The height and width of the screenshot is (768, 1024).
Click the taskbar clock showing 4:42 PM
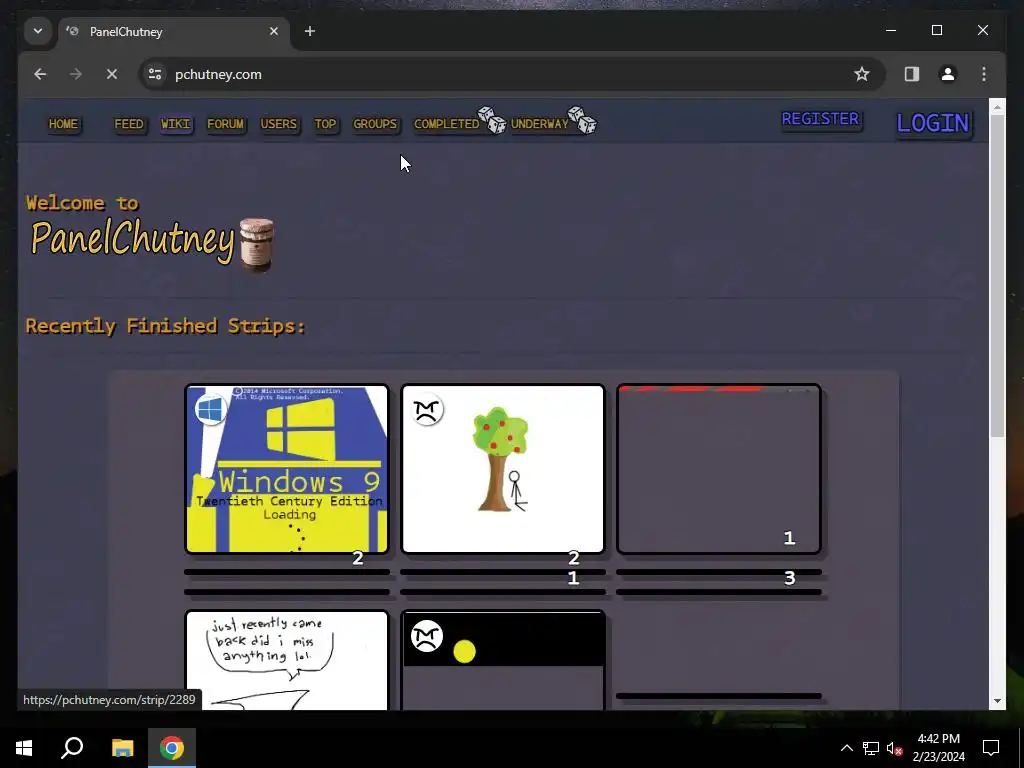click(938, 748)
